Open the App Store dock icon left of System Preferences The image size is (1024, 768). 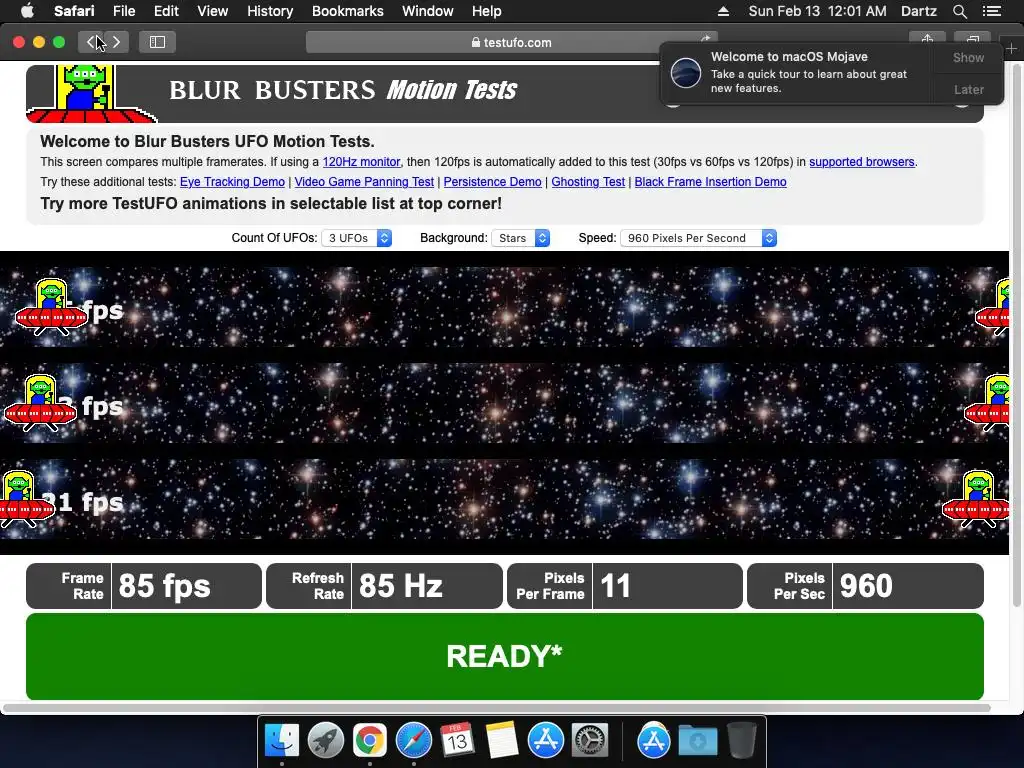pos(545,741)
